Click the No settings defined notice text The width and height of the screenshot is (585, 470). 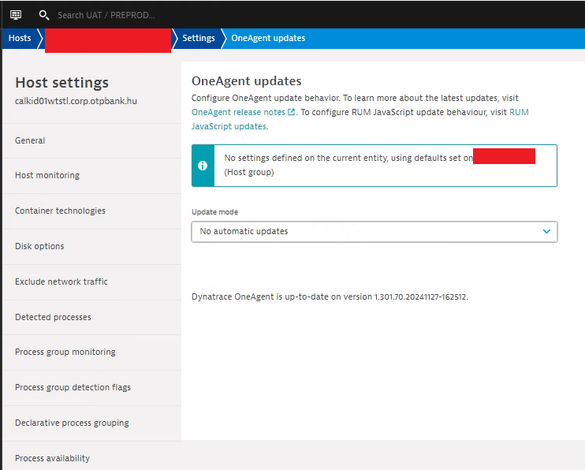(348, 165)
